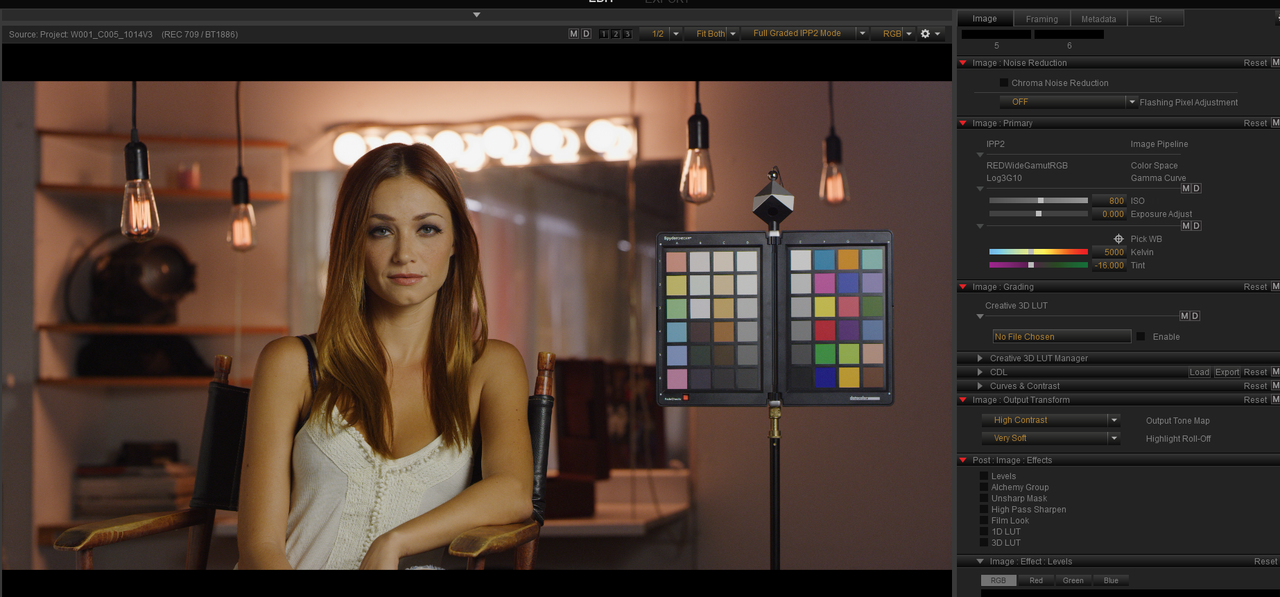Tick the Creative 3D LUT Enable checkbox
Image resolution: width=1280 pixels, height=597 pixels.
[1140, 337]
